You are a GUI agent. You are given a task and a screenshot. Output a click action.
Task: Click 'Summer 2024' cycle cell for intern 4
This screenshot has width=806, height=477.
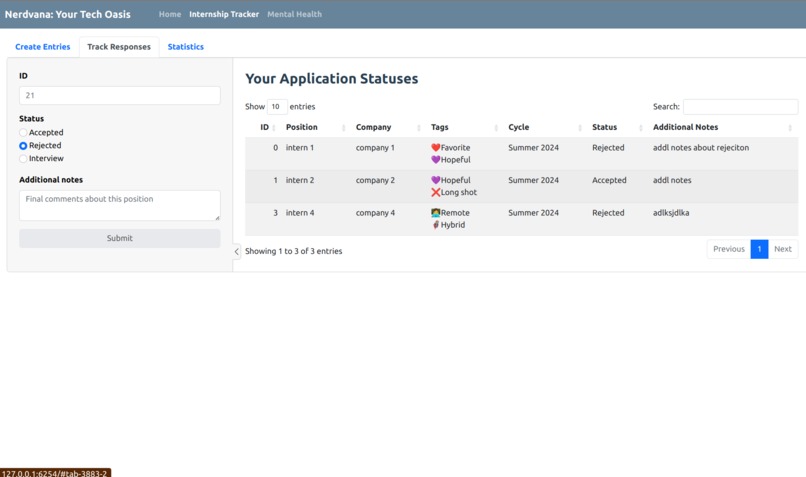pos(533,213)
